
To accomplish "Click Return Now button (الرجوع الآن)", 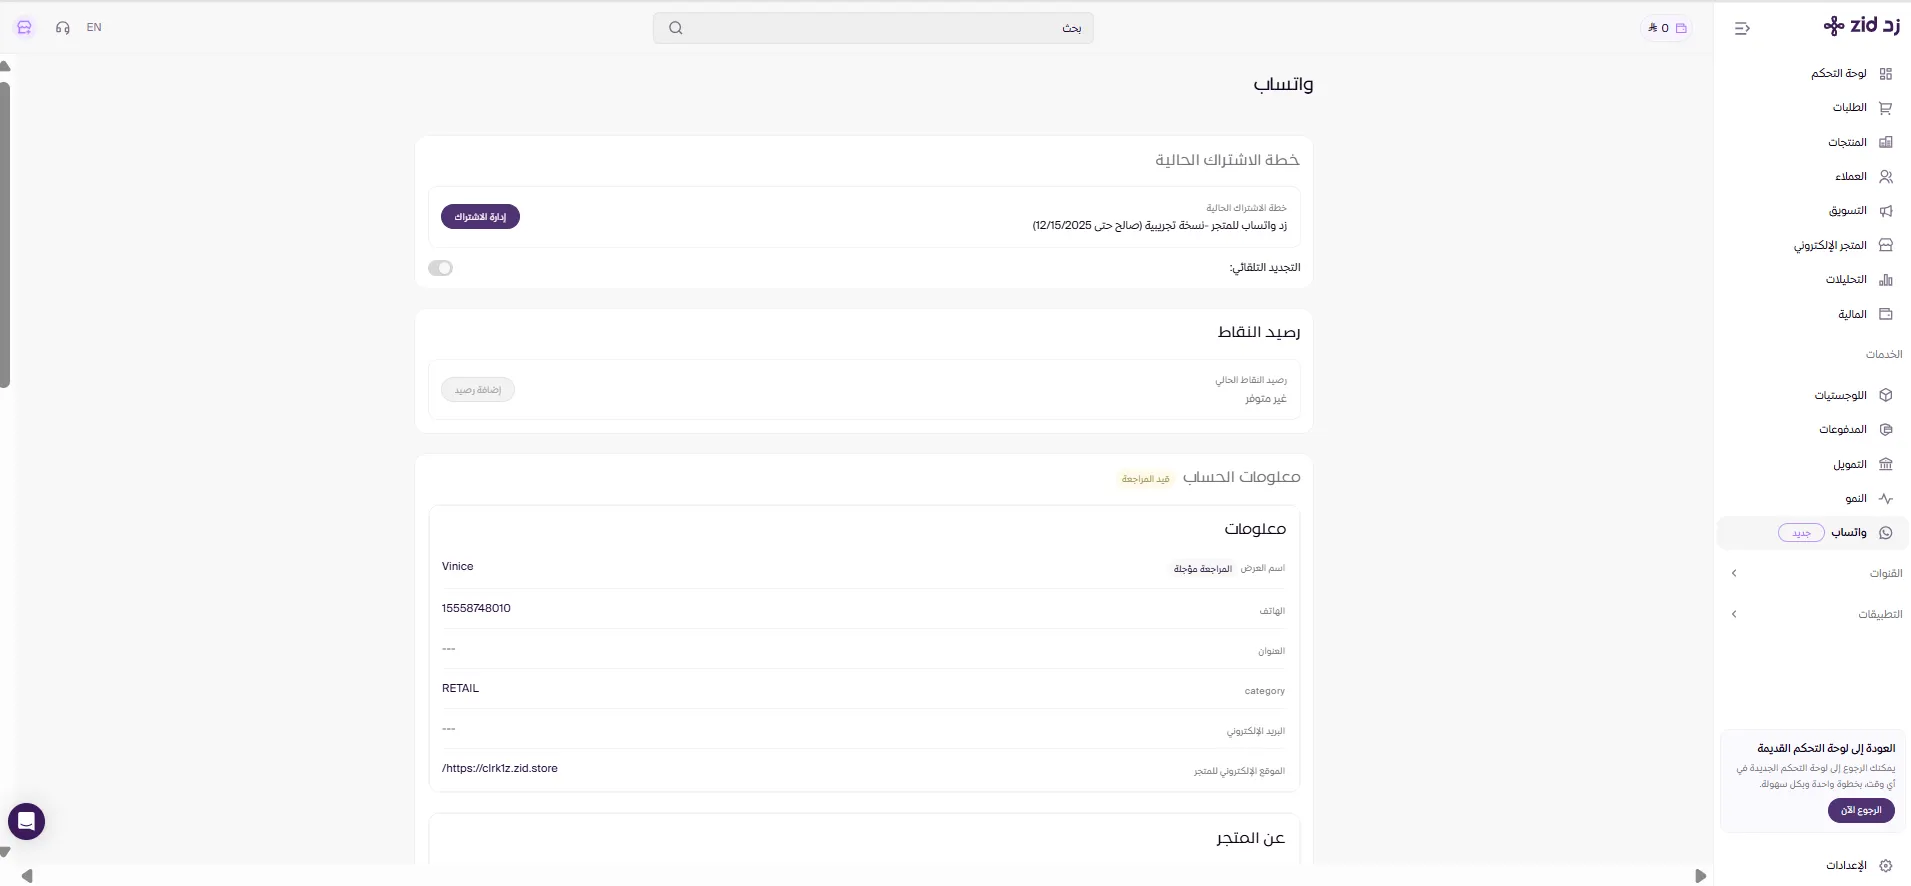I will pos(1861,810).
